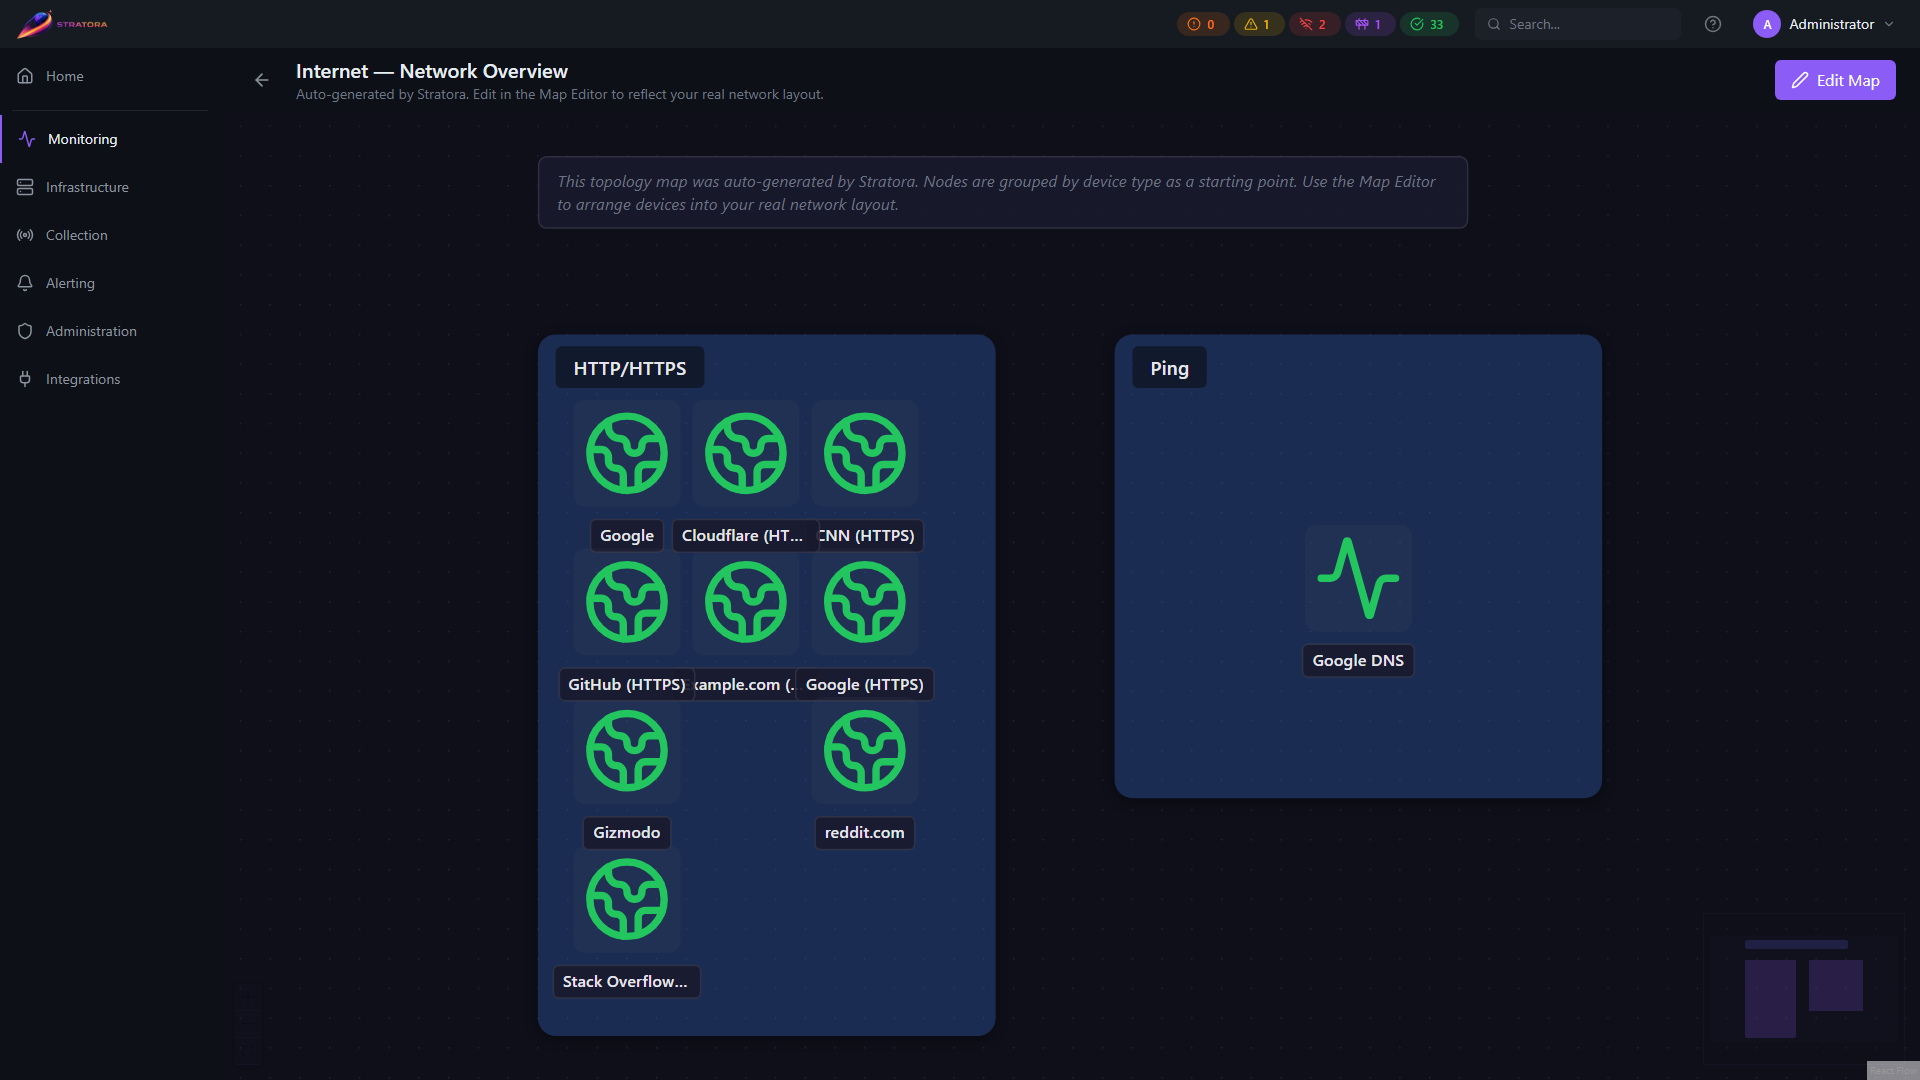Click the Ping group label
The height and width of the screenshot is (1080, 1920).
[x=1170, y=368]
